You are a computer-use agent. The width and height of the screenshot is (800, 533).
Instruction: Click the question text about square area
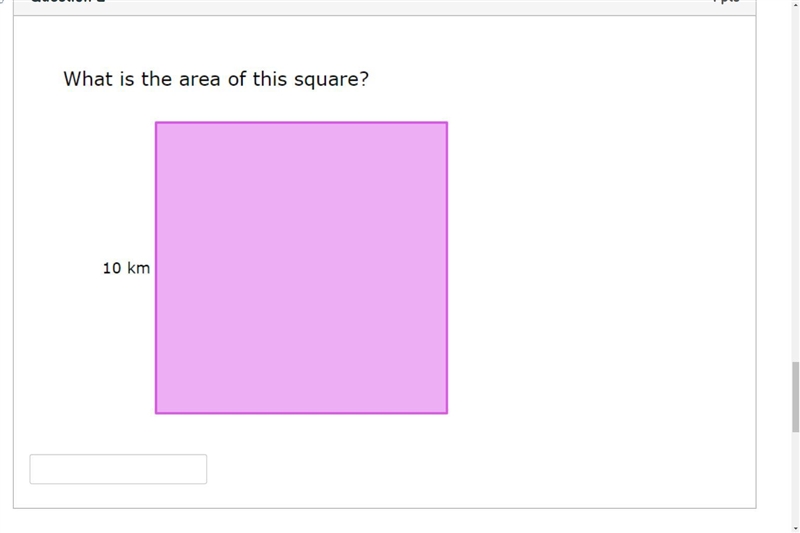(216, 79)
